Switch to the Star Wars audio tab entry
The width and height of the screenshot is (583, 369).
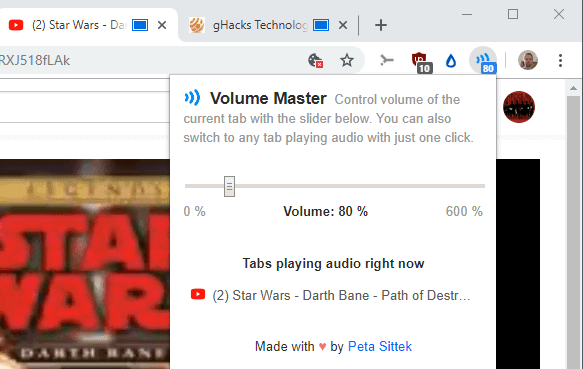pos(331,295)
